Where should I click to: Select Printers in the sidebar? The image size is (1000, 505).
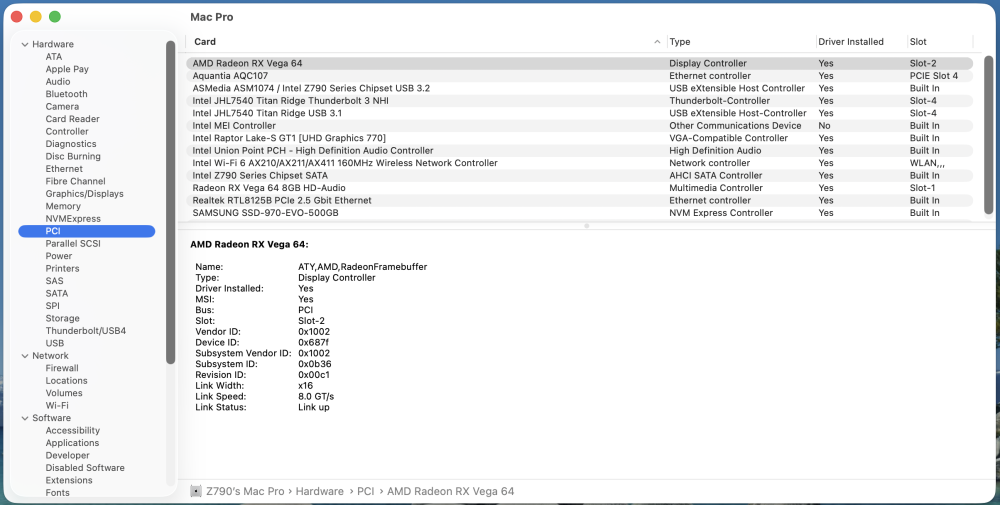tap(62, 268)
